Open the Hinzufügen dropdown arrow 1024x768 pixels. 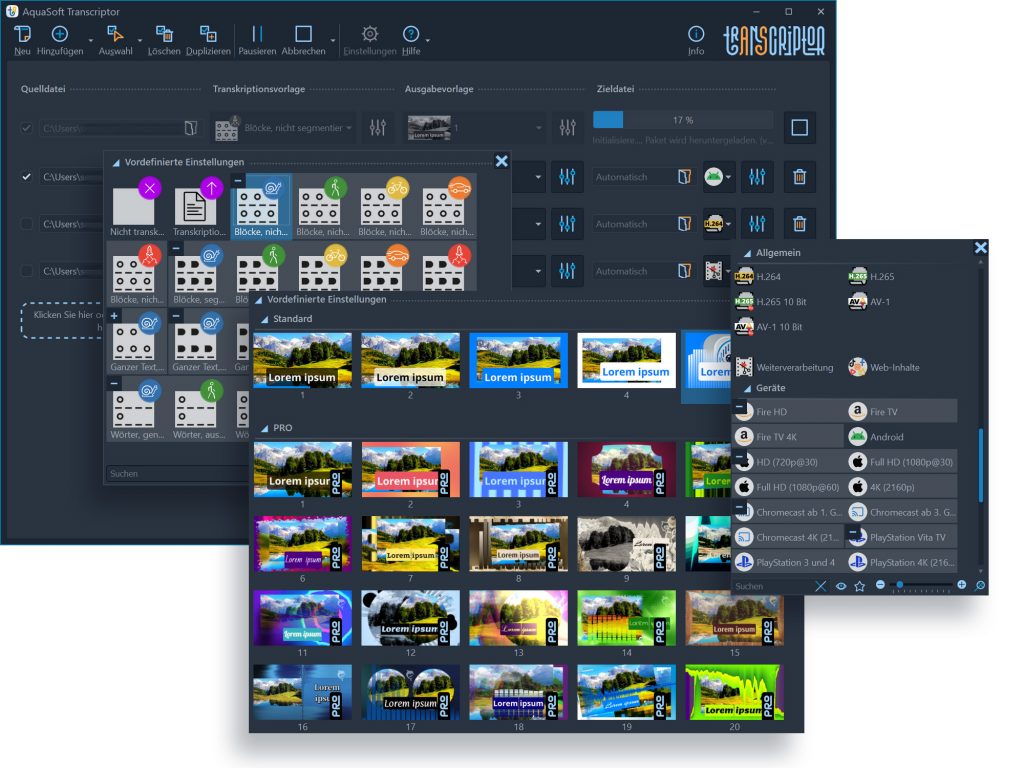(x=91, y=42)
